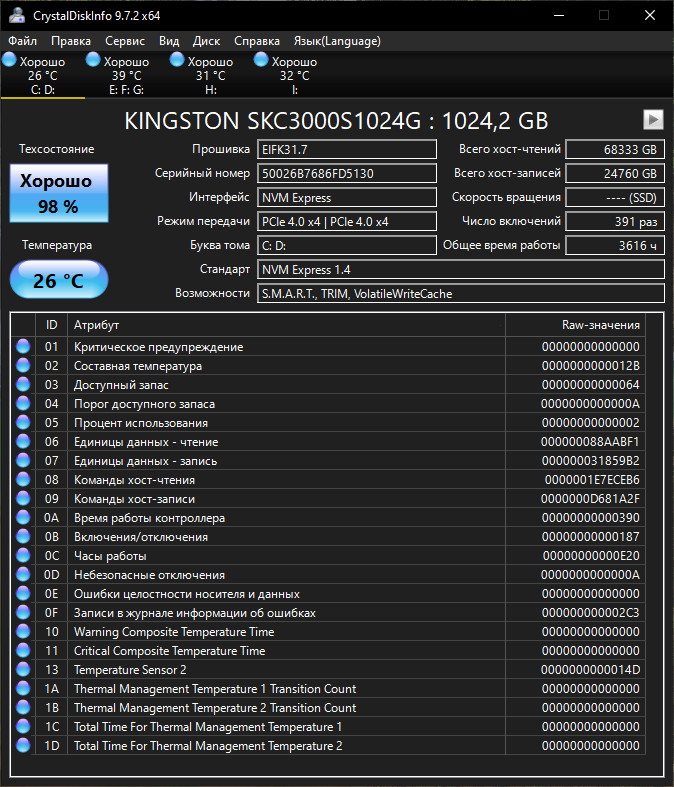Click the CrystalDiskInfo app icon in title bar

(x=16, y=16)
